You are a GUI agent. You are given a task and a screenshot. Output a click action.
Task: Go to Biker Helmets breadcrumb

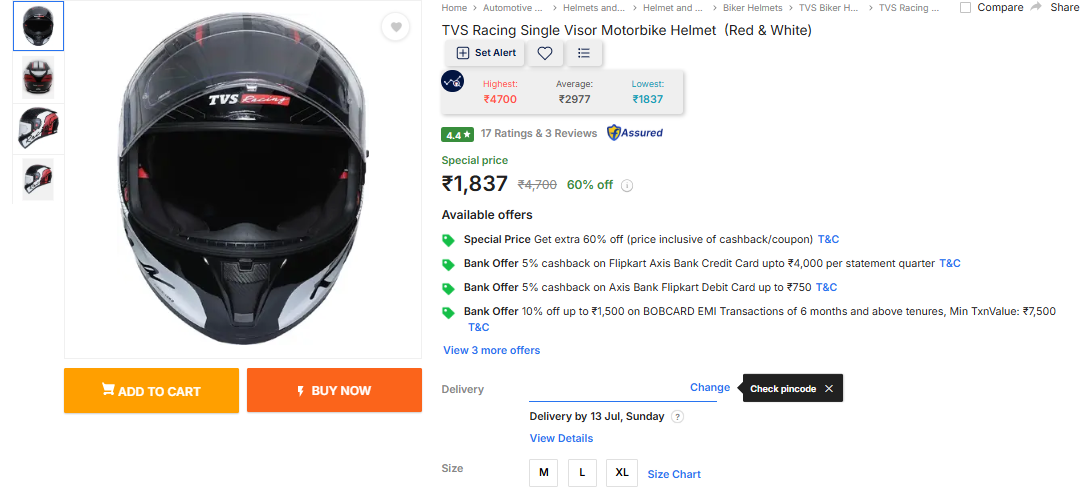(752, 8)
